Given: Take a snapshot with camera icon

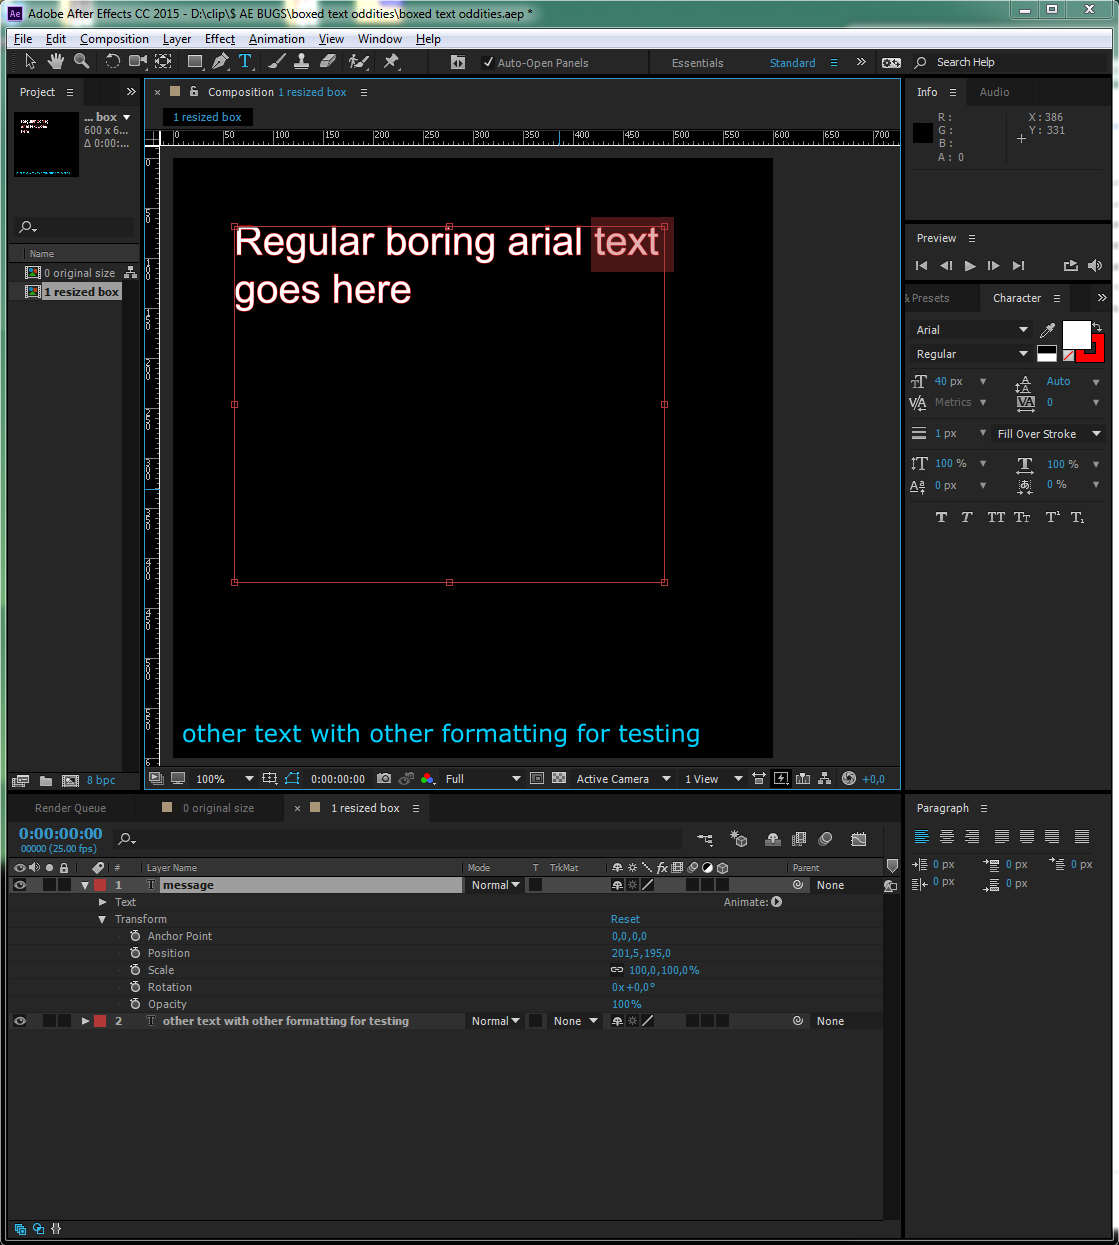Looking at the screenshot, I should 384,778.
